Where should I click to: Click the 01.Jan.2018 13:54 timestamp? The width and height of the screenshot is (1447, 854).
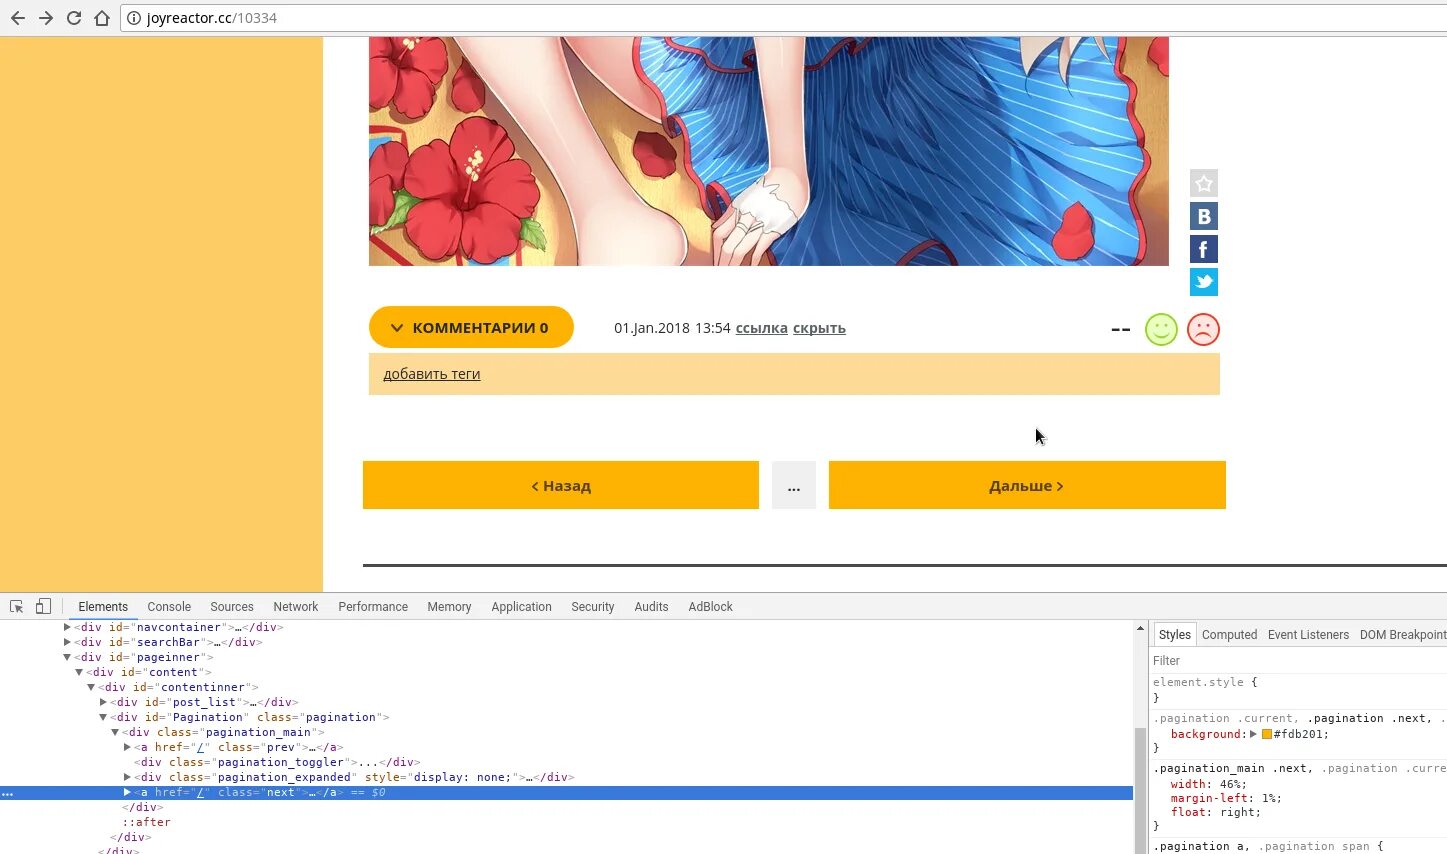672,328
